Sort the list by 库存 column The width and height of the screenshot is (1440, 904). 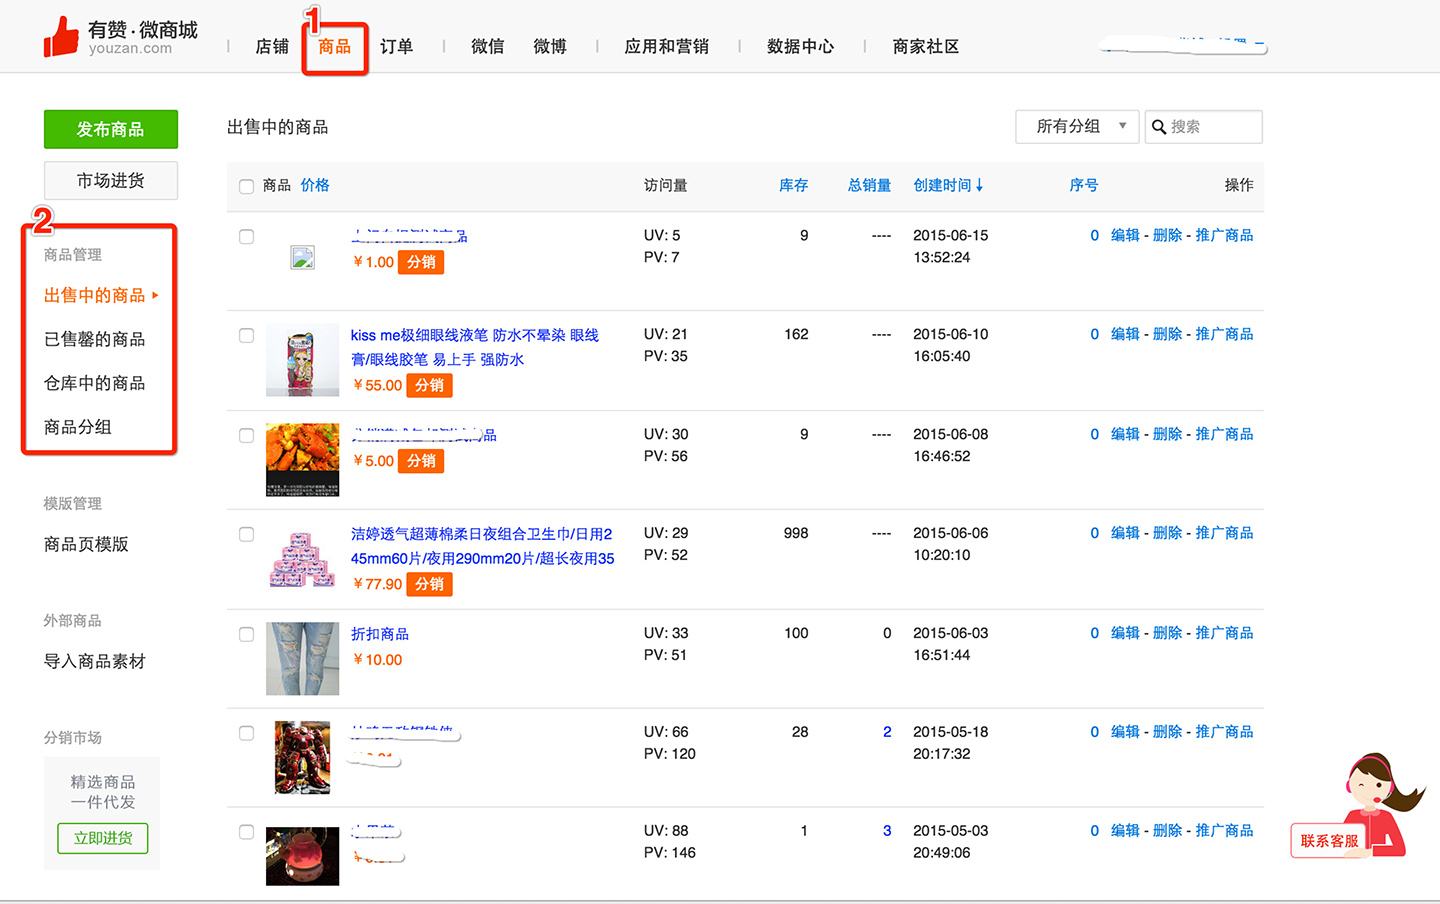(x=793, y=185)
